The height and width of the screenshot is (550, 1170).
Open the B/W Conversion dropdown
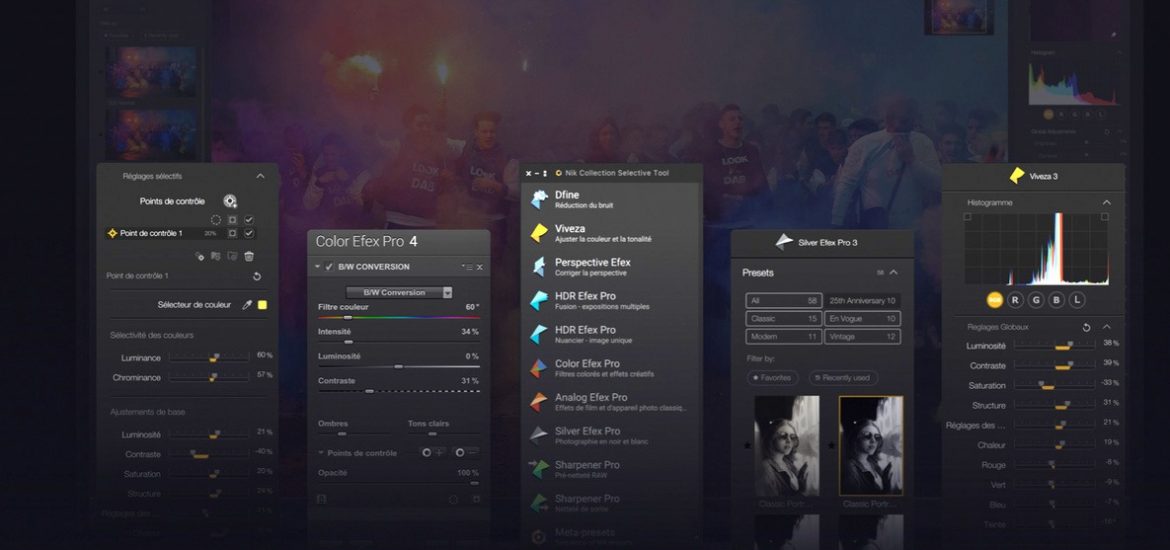point(446,293)
